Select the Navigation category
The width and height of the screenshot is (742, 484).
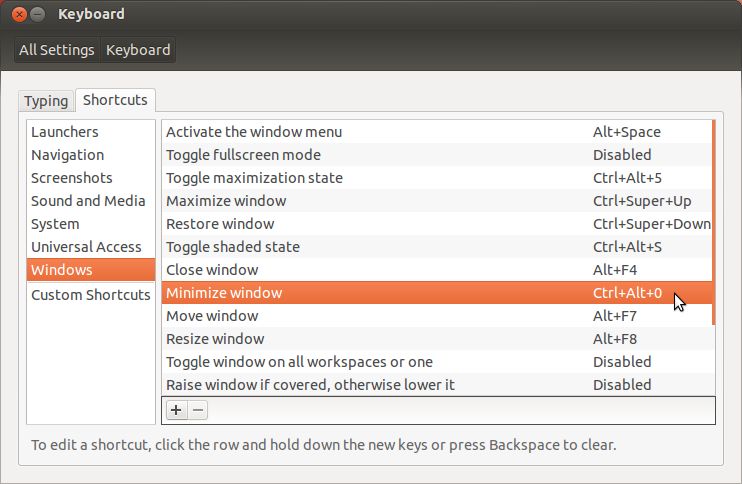point(91,155)
